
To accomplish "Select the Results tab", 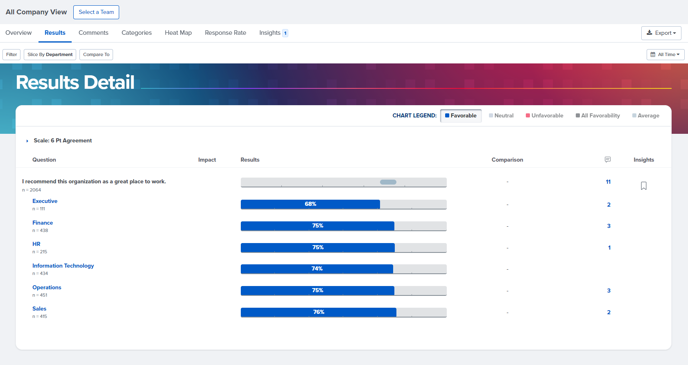I will click(x=55, y=33).
